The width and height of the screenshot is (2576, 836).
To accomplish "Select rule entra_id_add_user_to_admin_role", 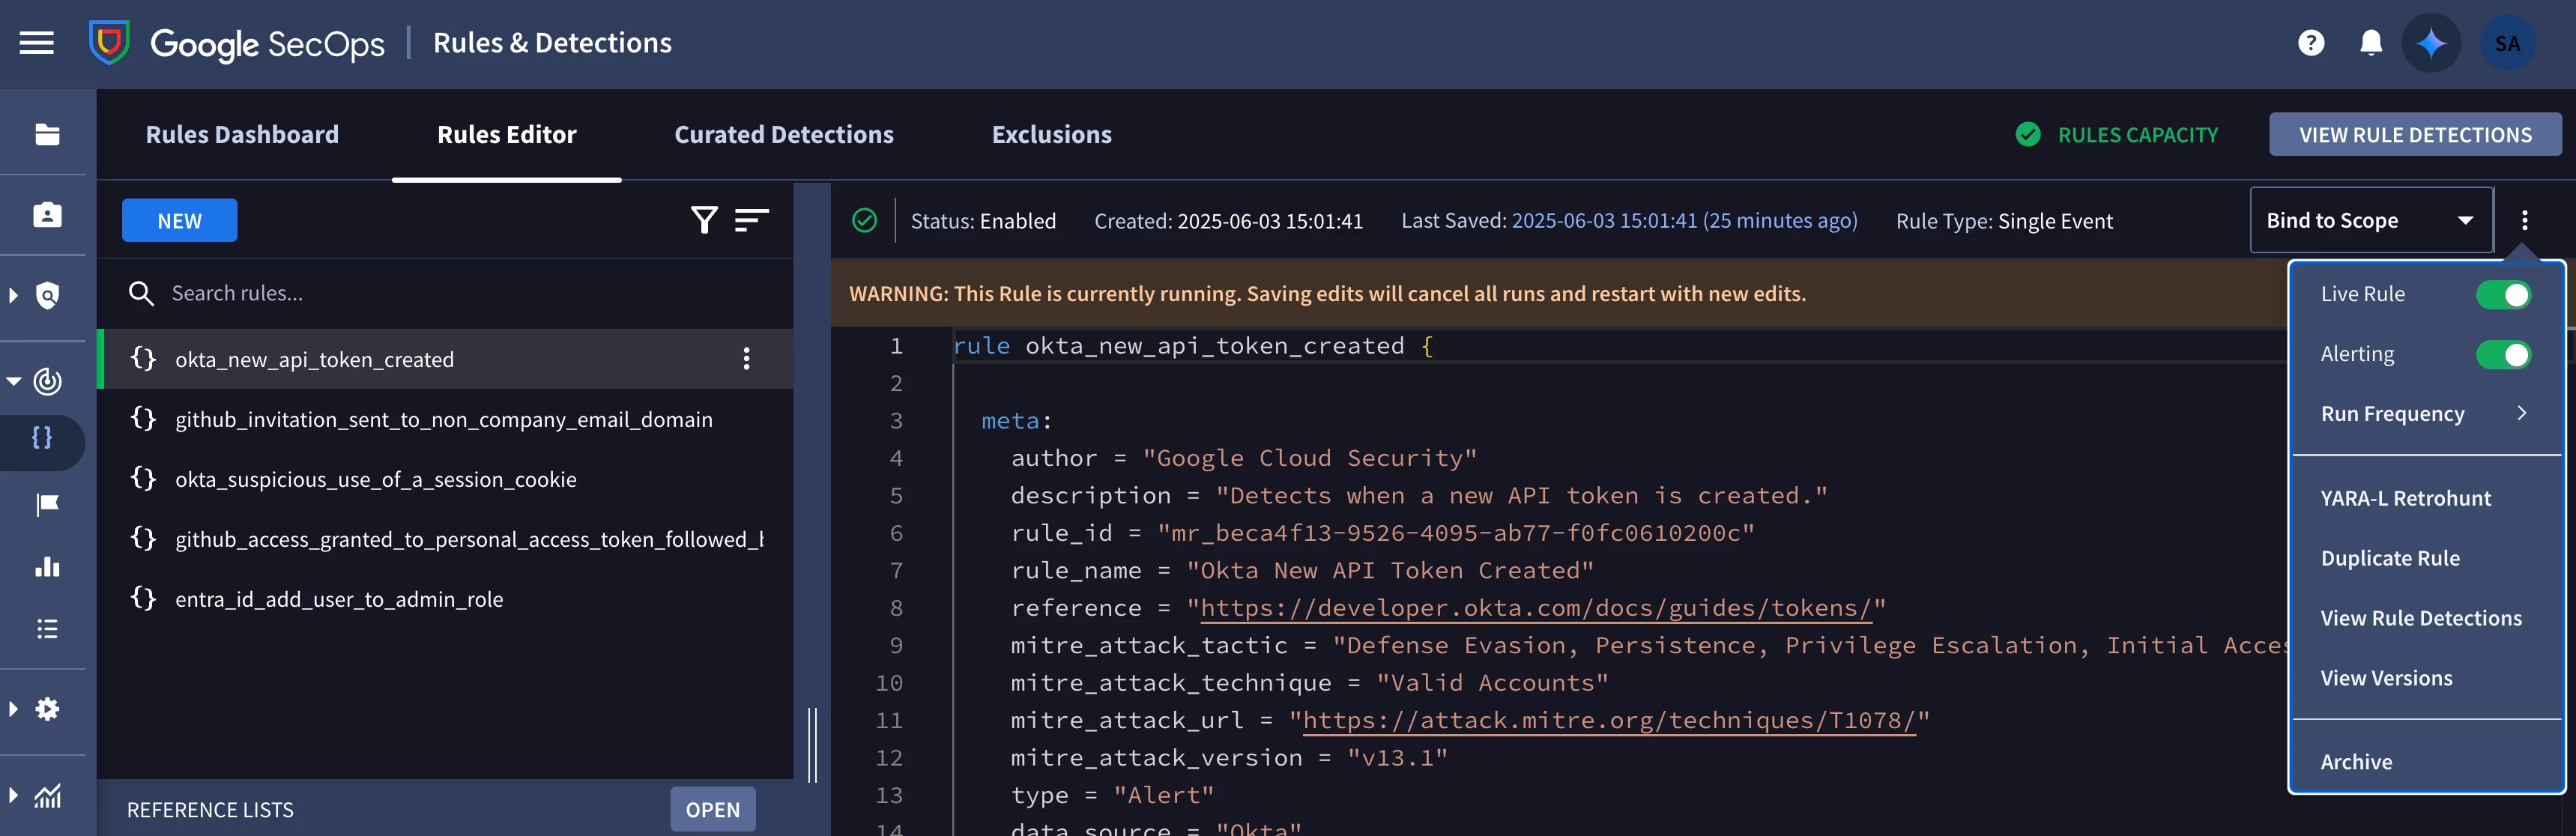I will coord(445,599).
